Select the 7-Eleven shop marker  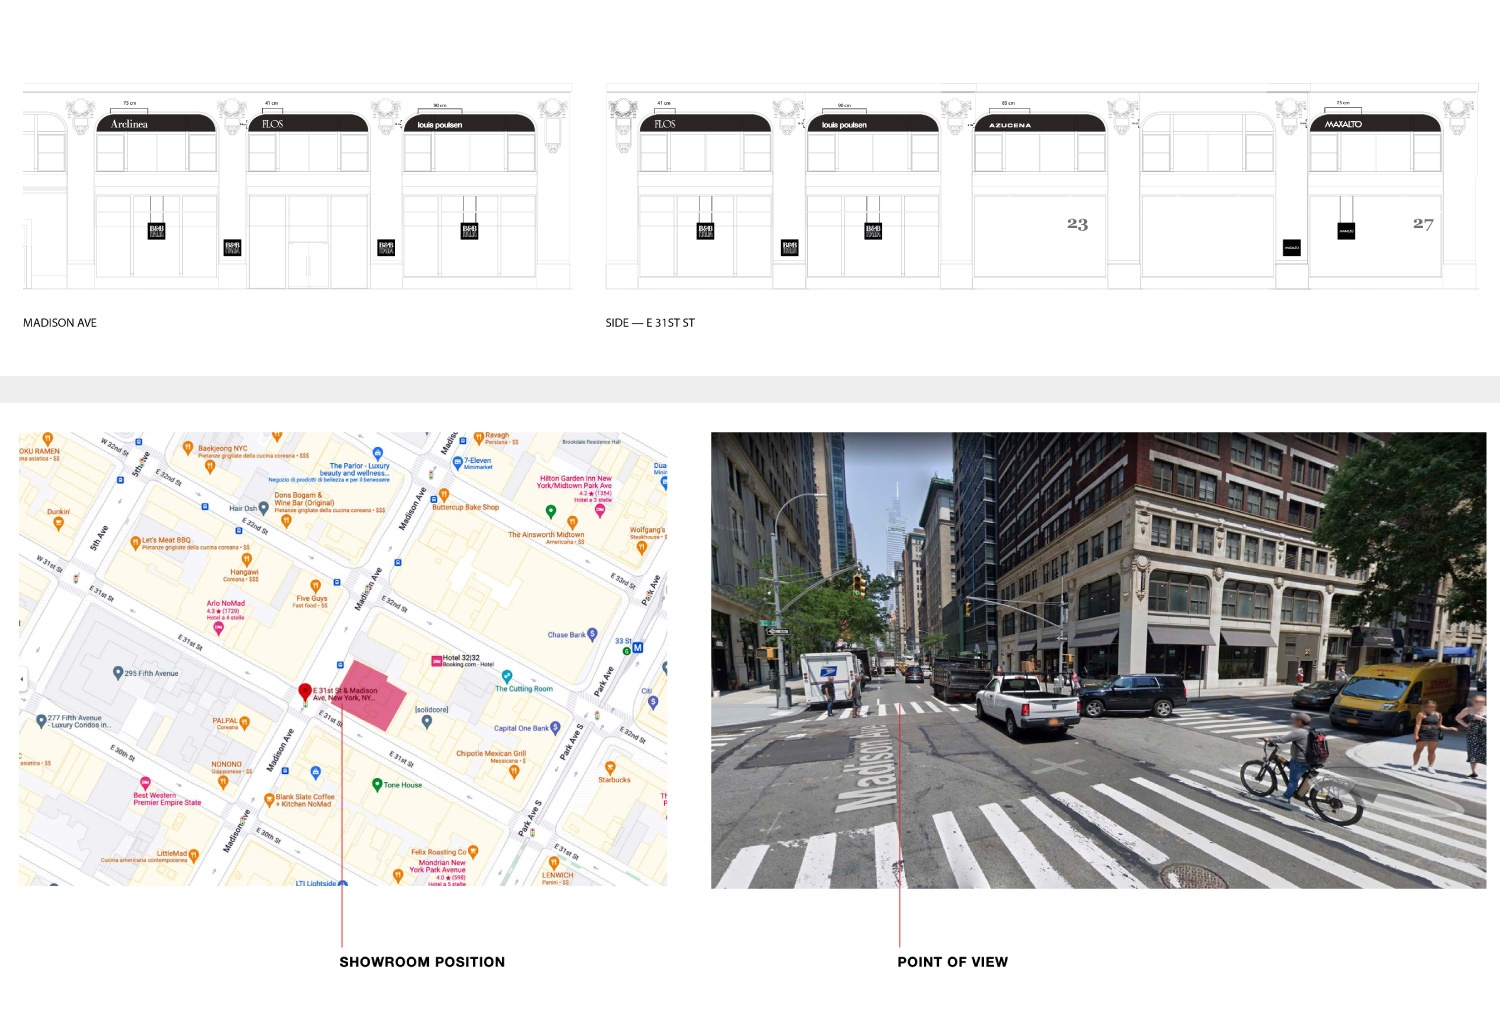[457, 463]
